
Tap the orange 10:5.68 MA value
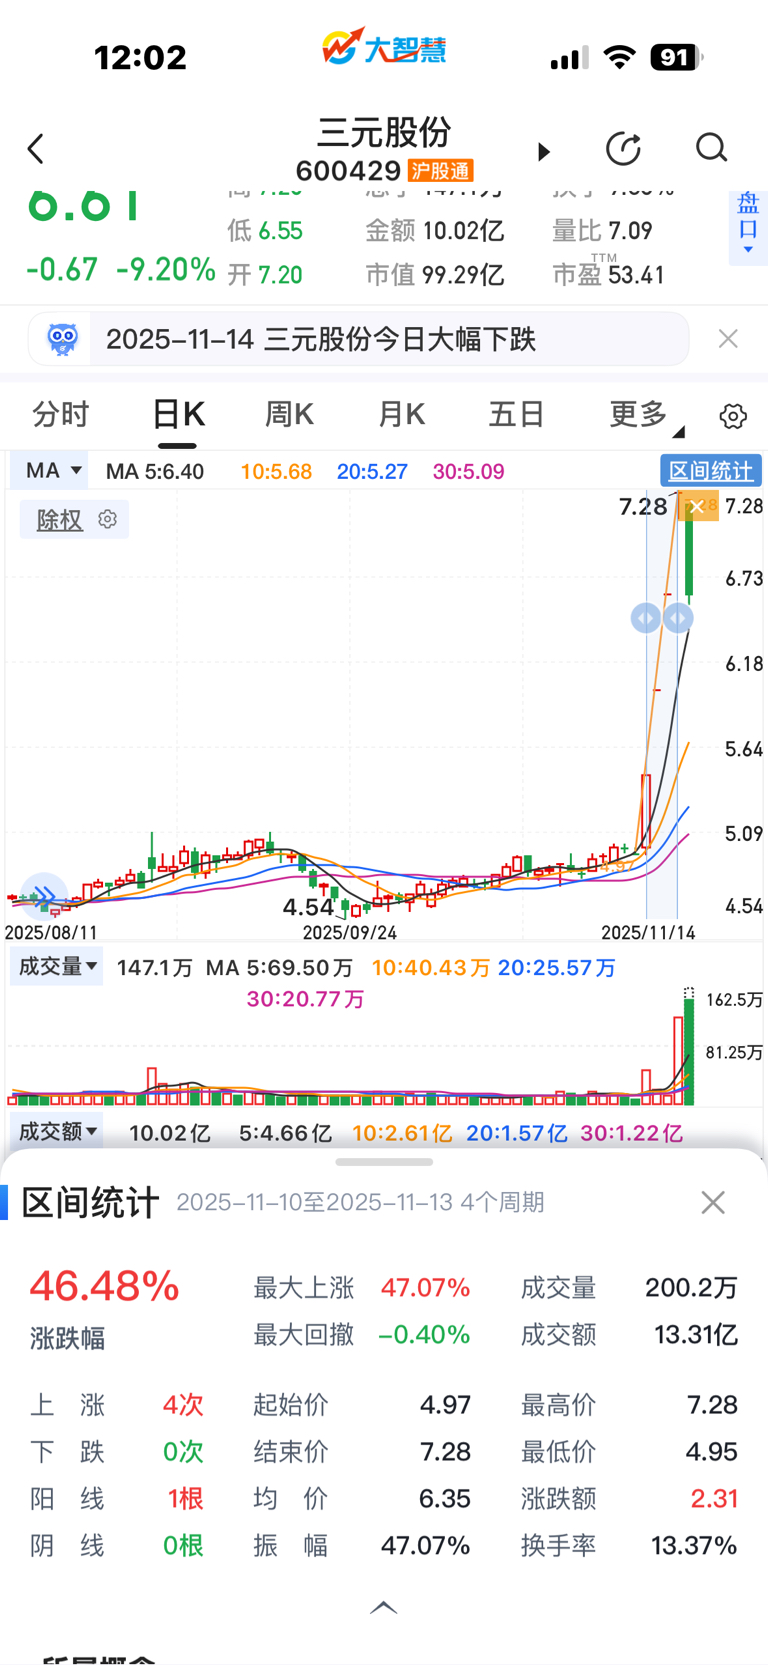[276, 471]
